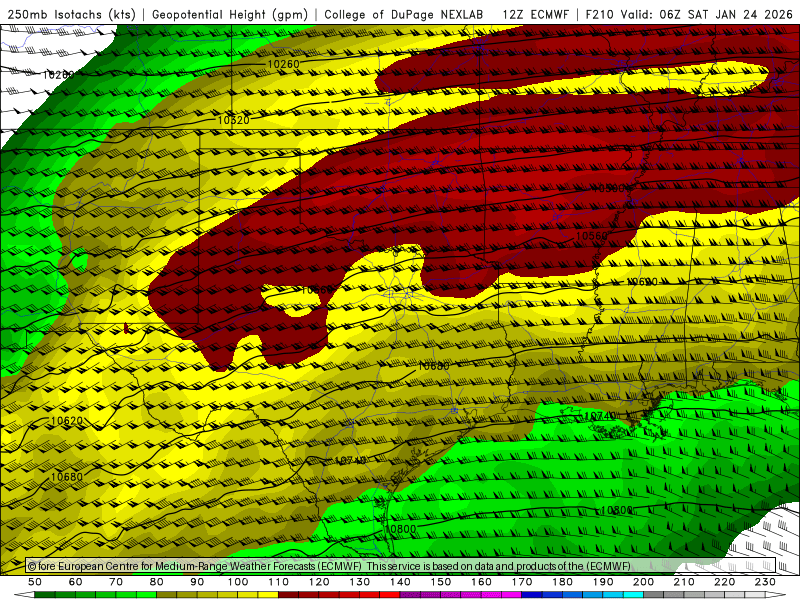Click the 180 value on color scale
Viewport: 800px width, 600px height.
pyautogui.click(x=562, y=582)
